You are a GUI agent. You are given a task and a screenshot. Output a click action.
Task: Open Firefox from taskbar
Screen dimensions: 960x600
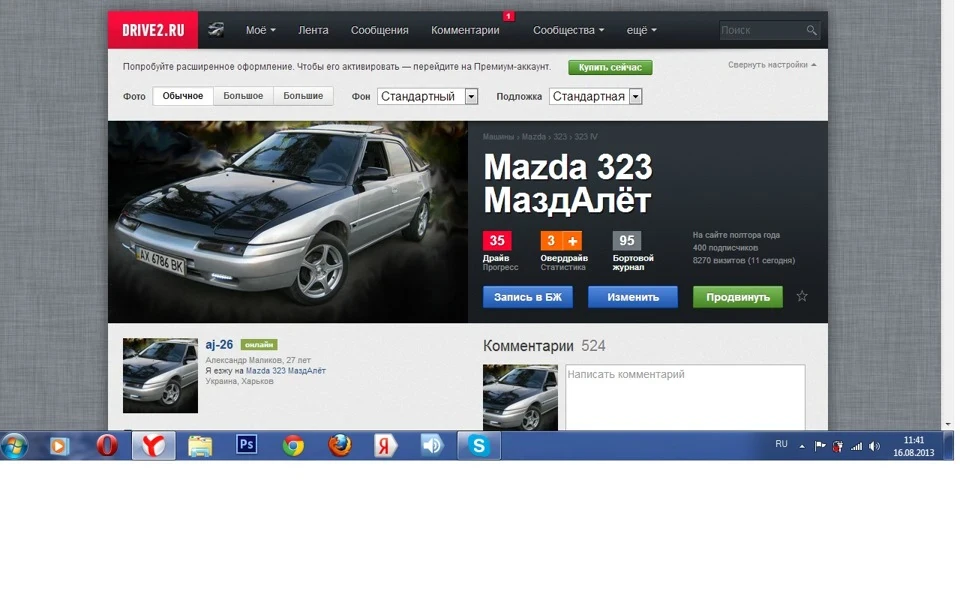[x=340, y=446]
